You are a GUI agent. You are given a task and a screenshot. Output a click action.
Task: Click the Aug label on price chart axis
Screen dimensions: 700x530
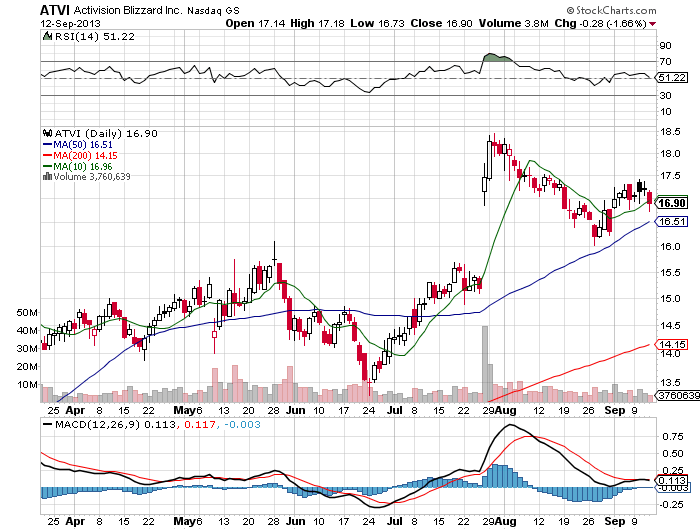[505, 410]
